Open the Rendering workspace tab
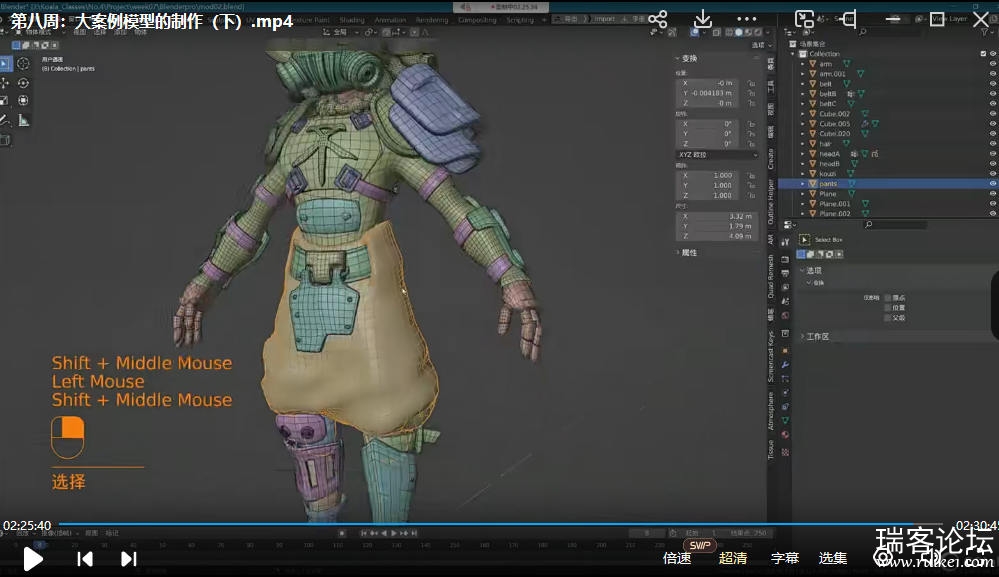Image resolution: width=999 pixels, height=577 pixels. 432,20
